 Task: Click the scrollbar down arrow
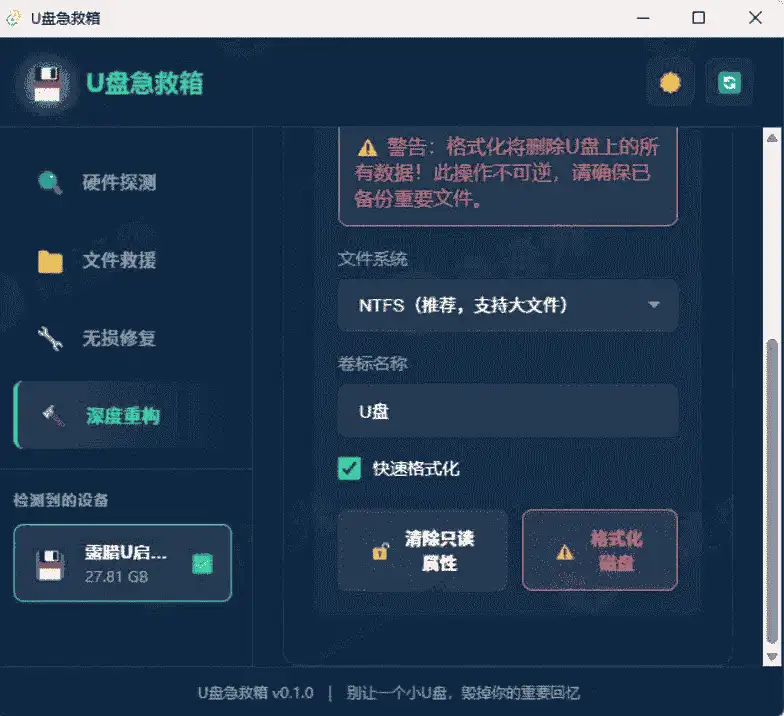coord(772,656)
